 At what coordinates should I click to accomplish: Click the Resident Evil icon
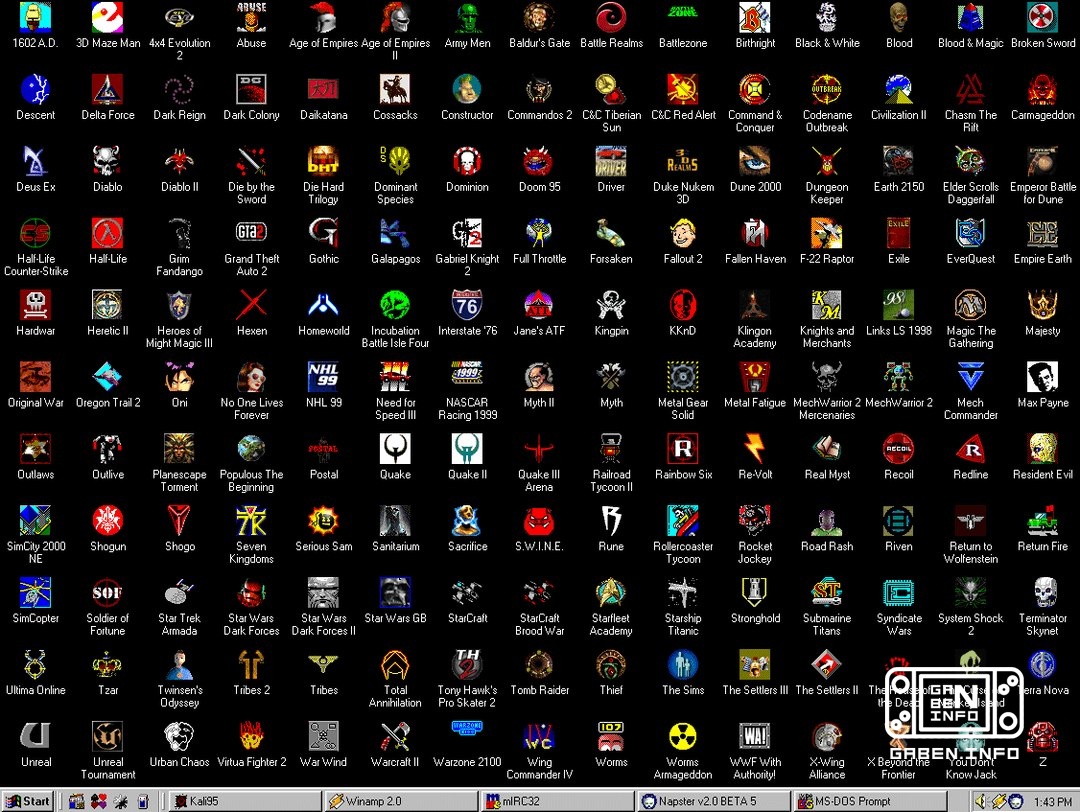(x=1043, y=449)
